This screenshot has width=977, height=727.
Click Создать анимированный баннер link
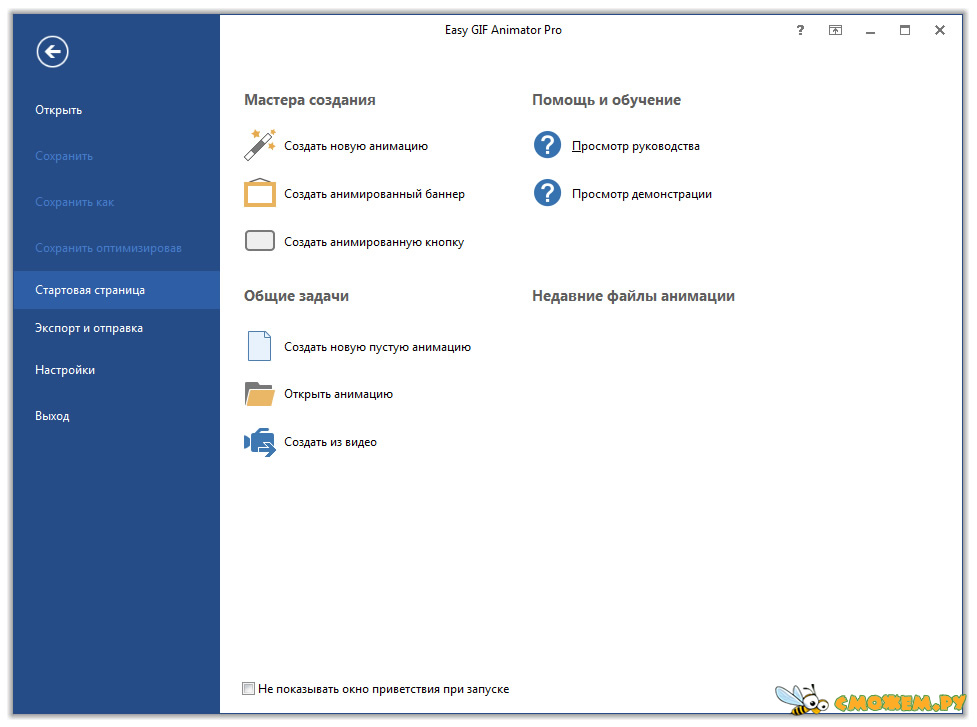(374, 194)
